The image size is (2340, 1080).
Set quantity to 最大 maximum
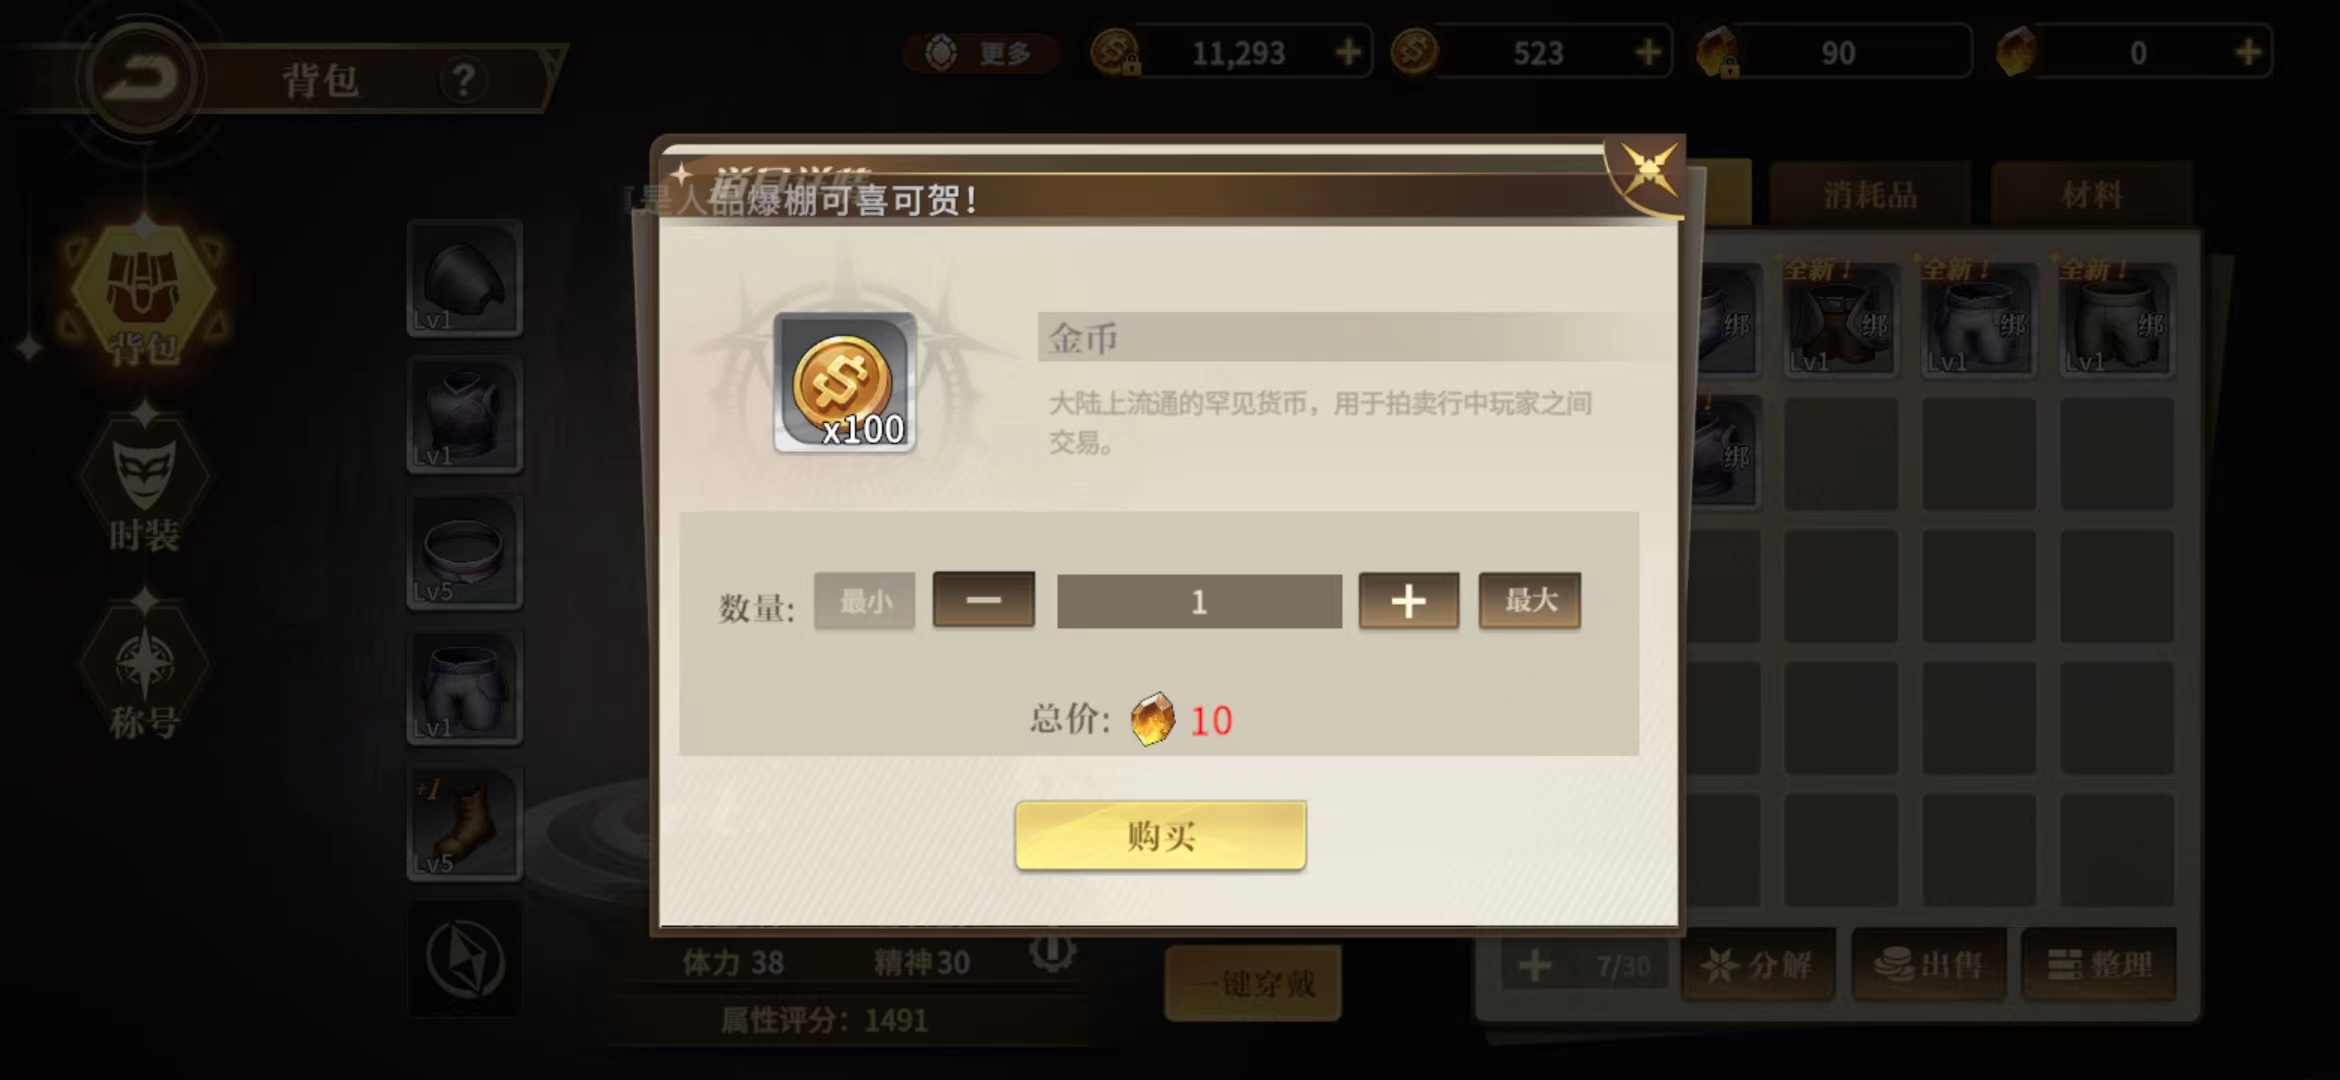(1530, 600)
